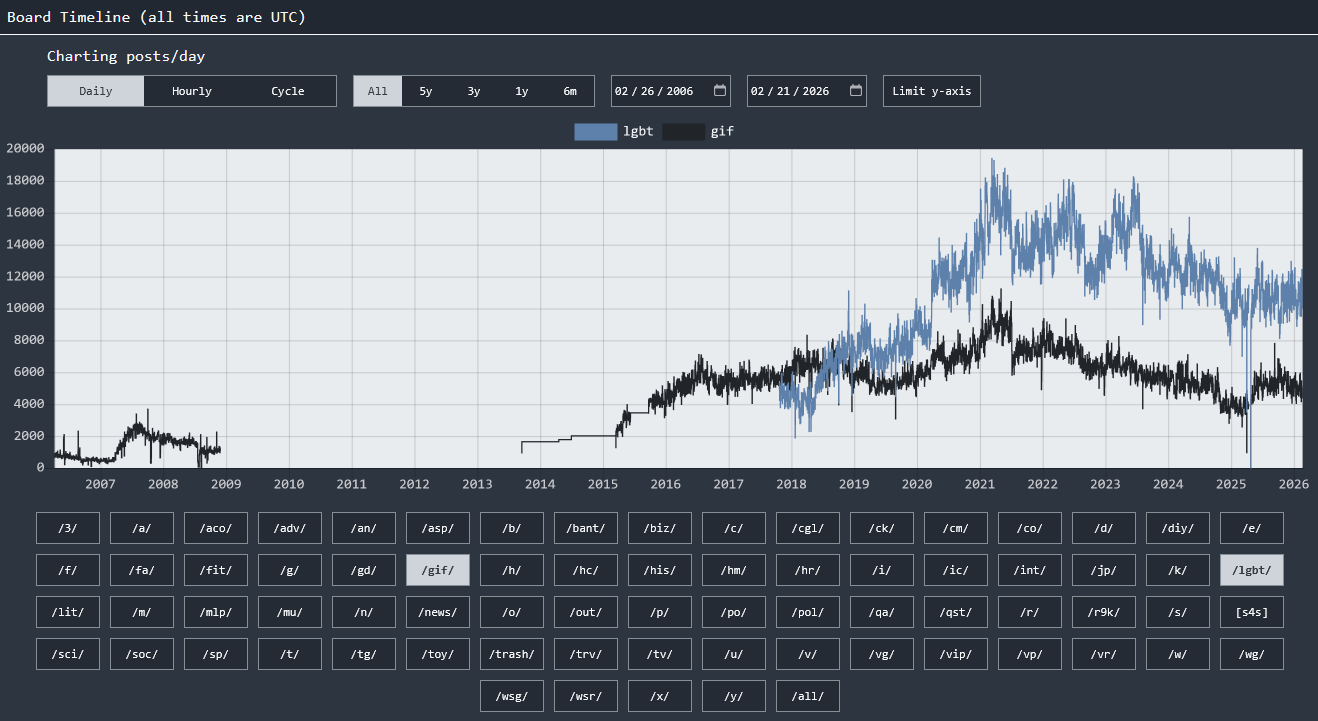Toggle the /all/ boards button

click(x=808, y=696)
